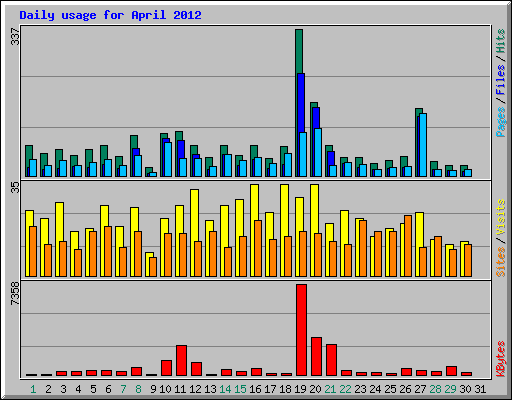The image size is (512, 400).
Task: Click the '337' hits axis maximum label
Action: [15, 37]
